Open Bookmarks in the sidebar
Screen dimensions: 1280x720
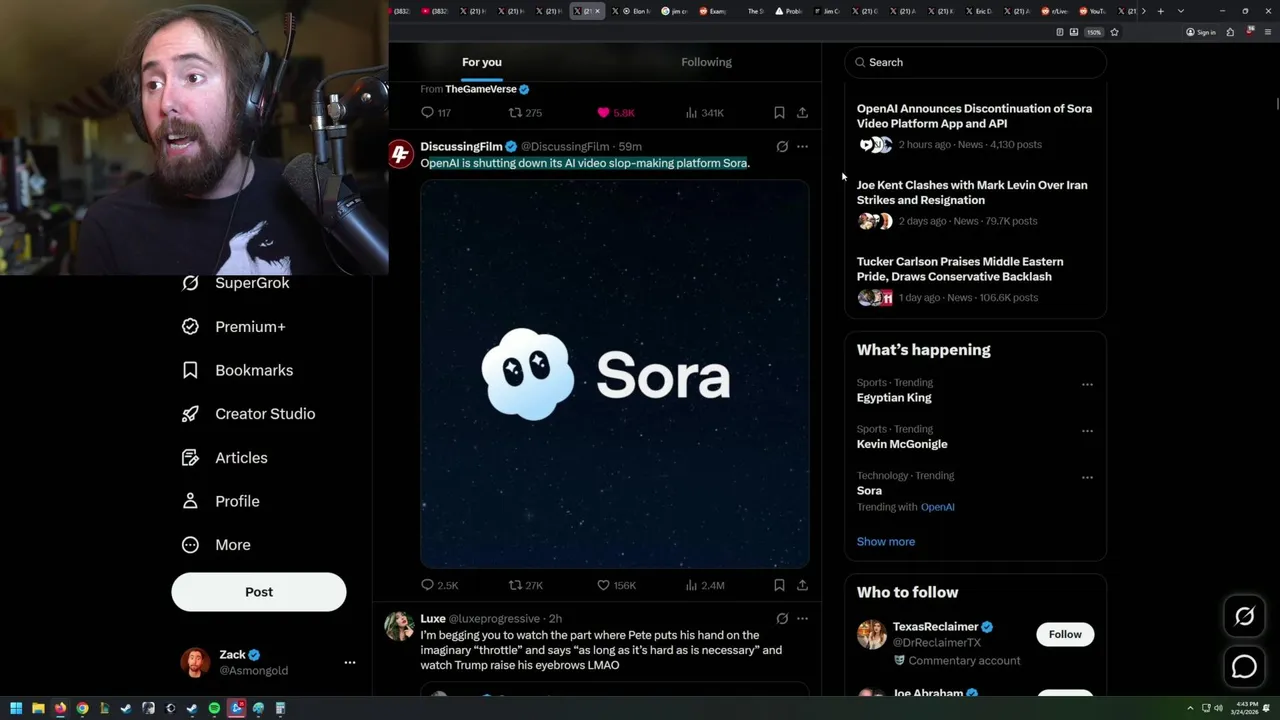(x=238, y=370)
